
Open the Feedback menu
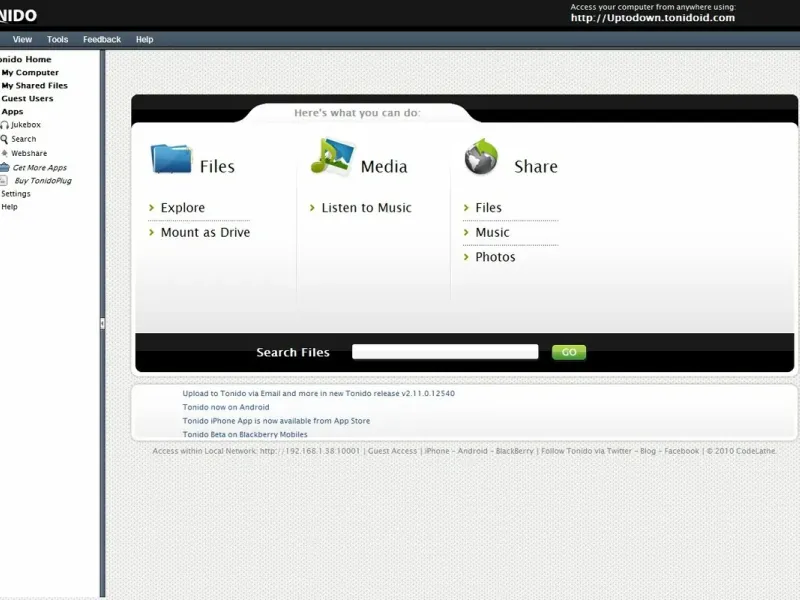click(102, 39)
